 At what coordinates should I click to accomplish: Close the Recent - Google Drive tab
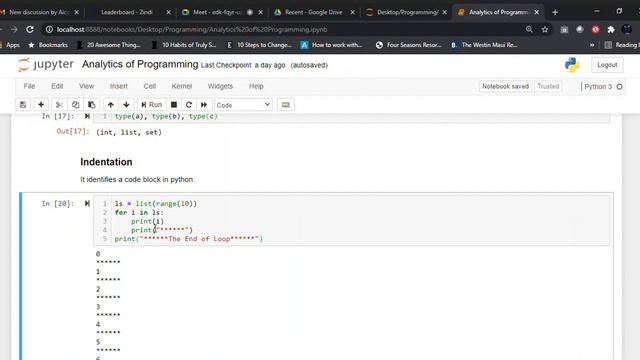(x=353, y=12)
